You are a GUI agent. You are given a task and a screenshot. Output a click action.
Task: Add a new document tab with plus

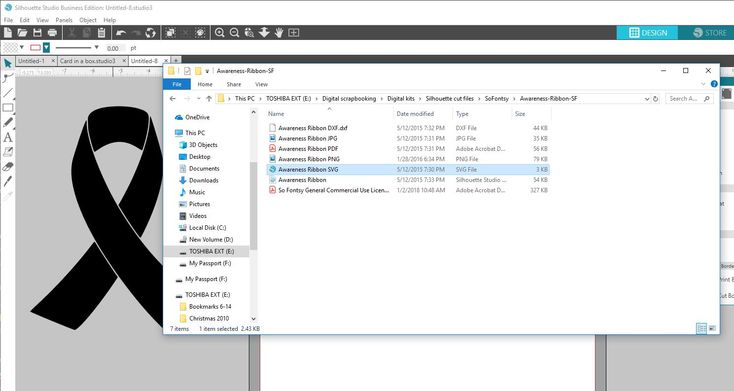(176, 60)
